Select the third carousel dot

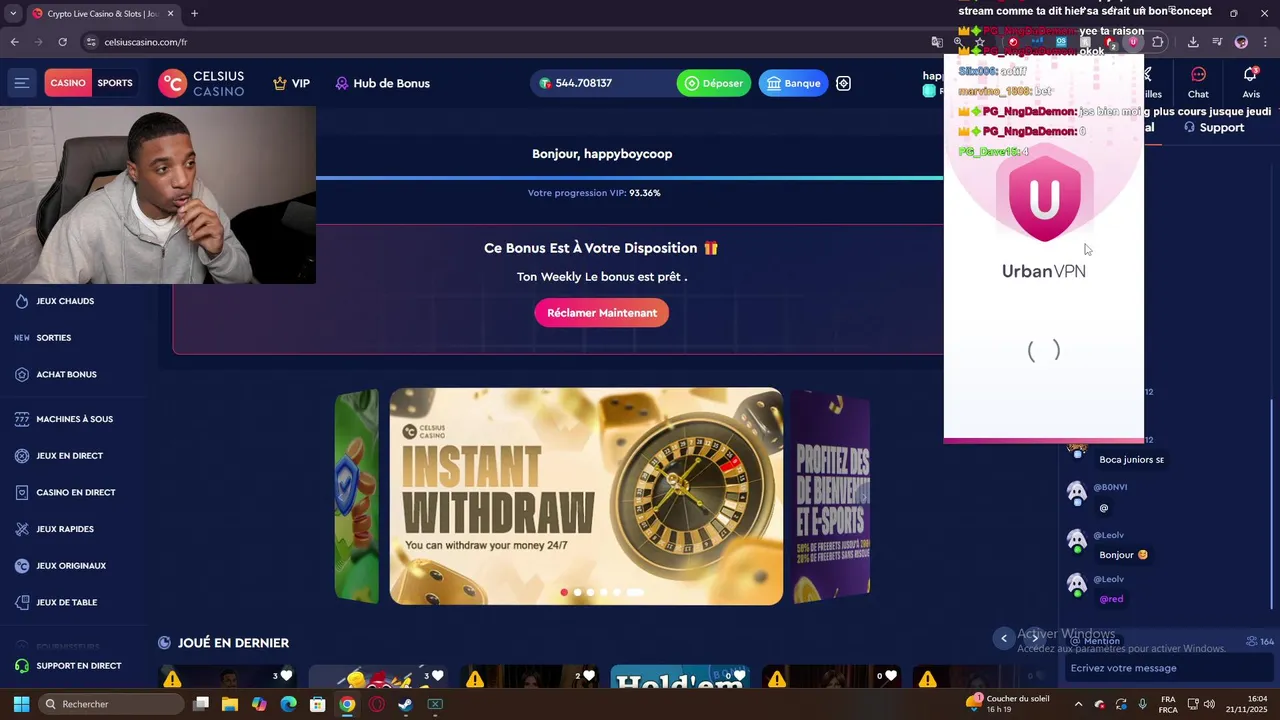coord(590,592)
